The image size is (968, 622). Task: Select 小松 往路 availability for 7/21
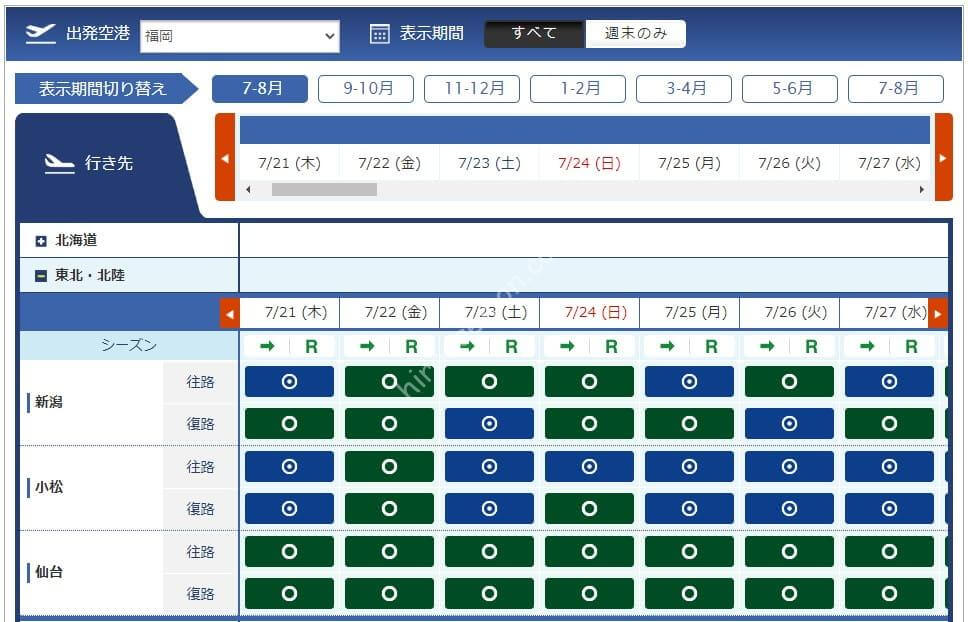click(289, 466)
